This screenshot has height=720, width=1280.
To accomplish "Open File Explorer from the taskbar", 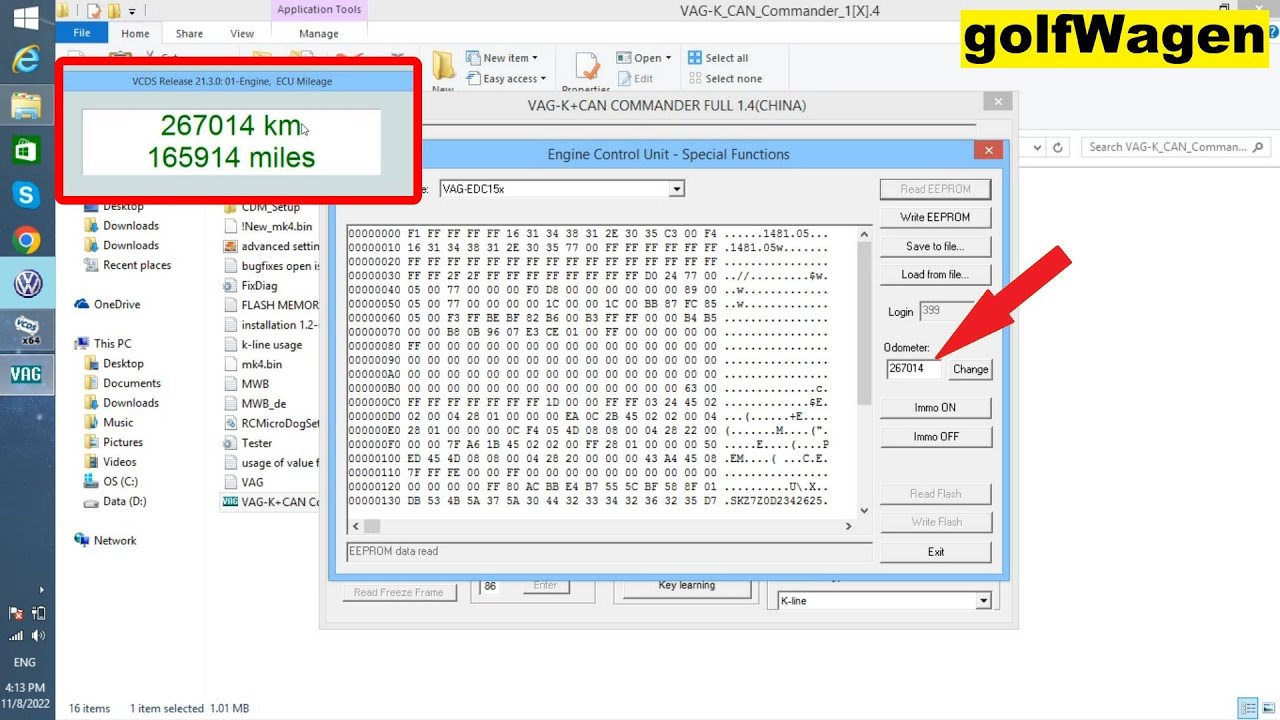I will 26,105.
